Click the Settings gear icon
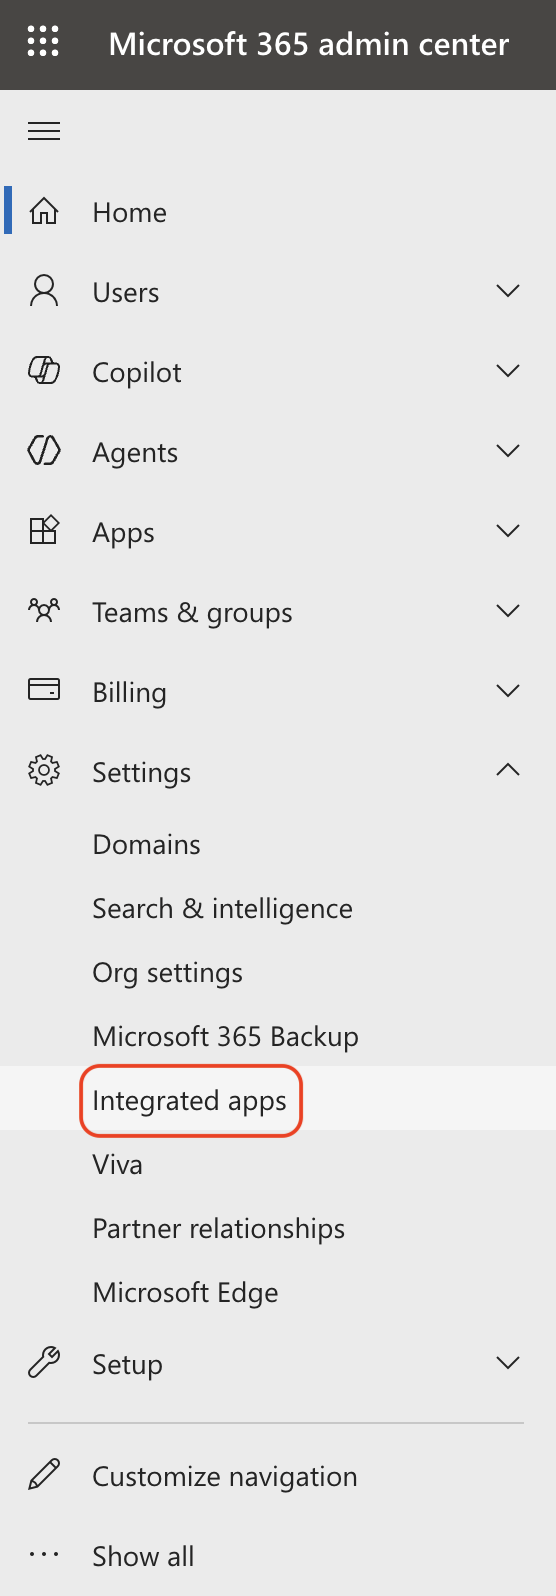 coord(44,771)
